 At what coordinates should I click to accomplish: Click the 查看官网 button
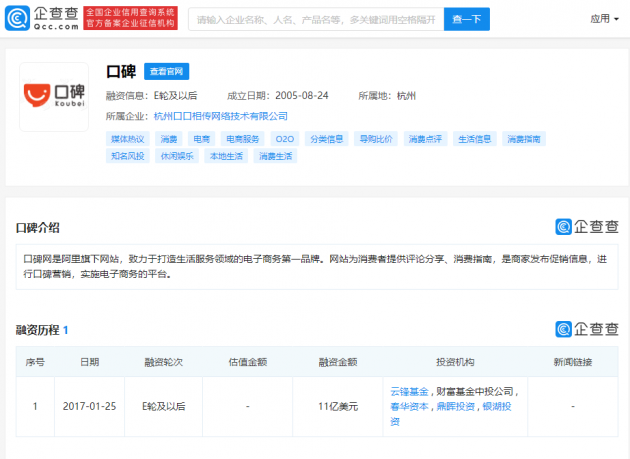click(166, 72)
